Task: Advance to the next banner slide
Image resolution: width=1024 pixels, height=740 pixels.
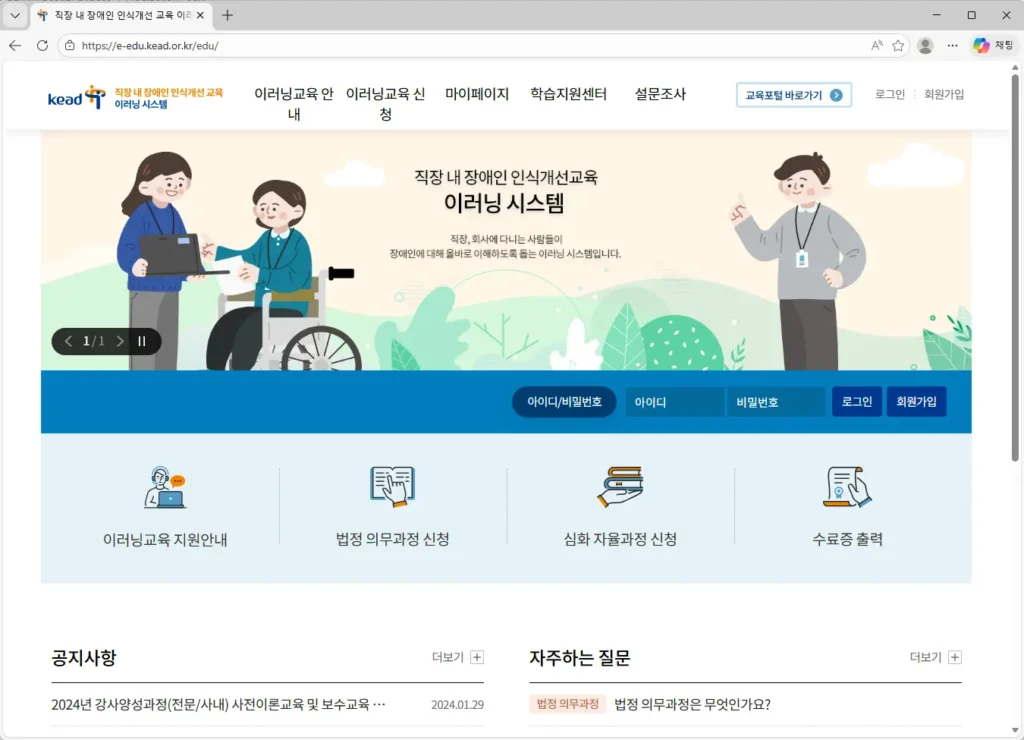Action: click(118, 341)
